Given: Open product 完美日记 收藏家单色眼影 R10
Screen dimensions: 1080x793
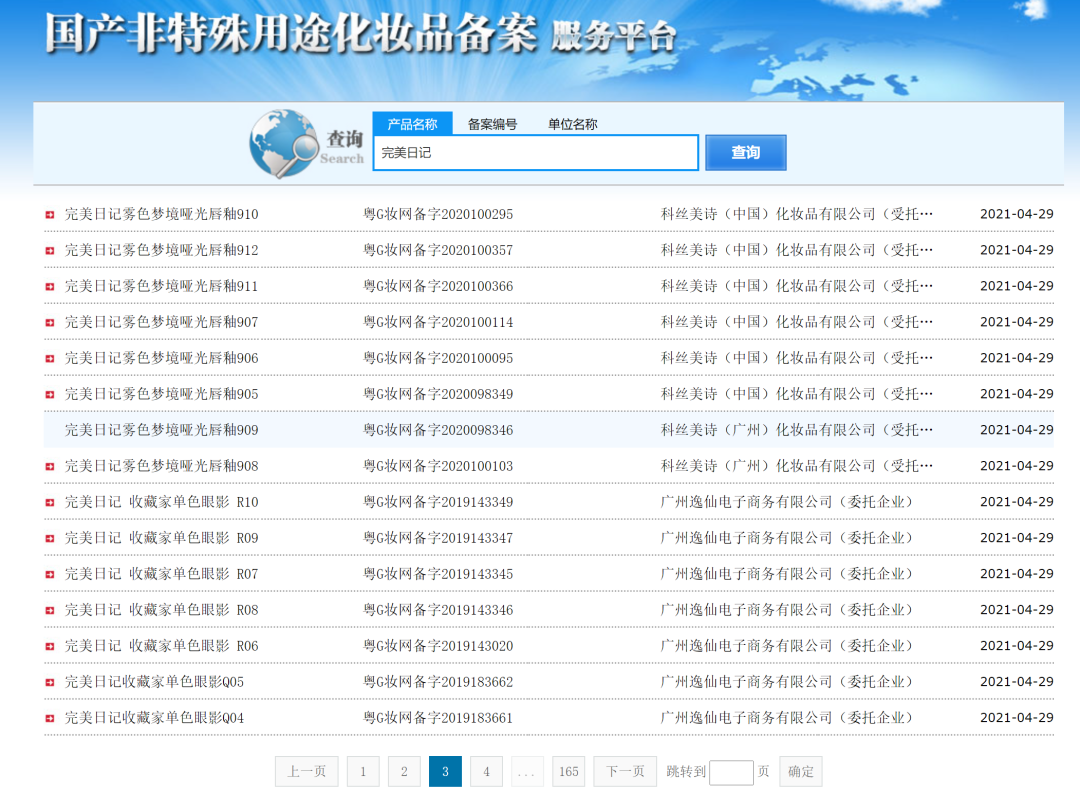Looking at the screenshot, I should [162, 502].
